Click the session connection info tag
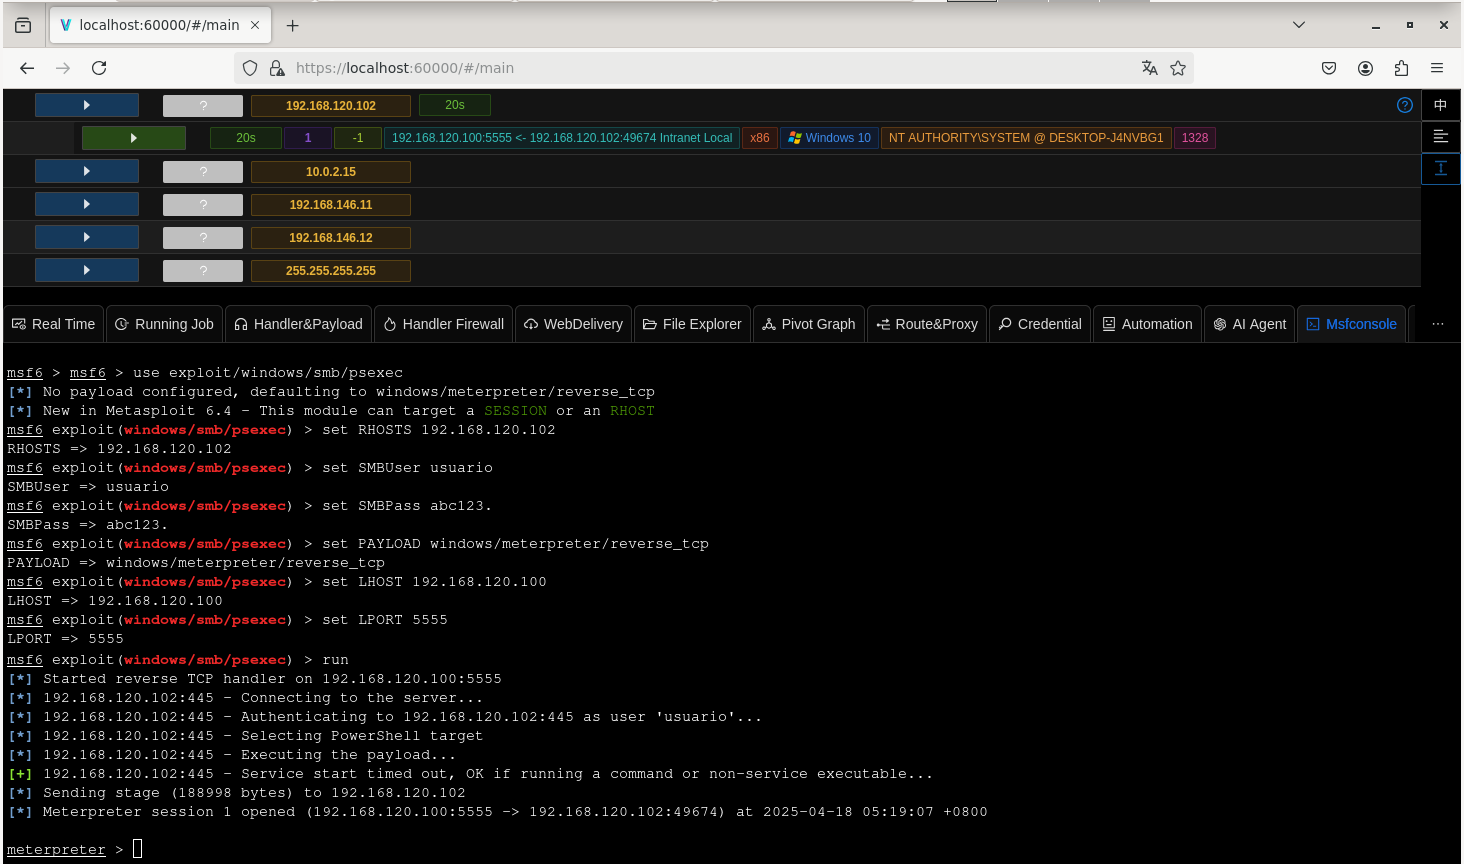 click(562, 138)
